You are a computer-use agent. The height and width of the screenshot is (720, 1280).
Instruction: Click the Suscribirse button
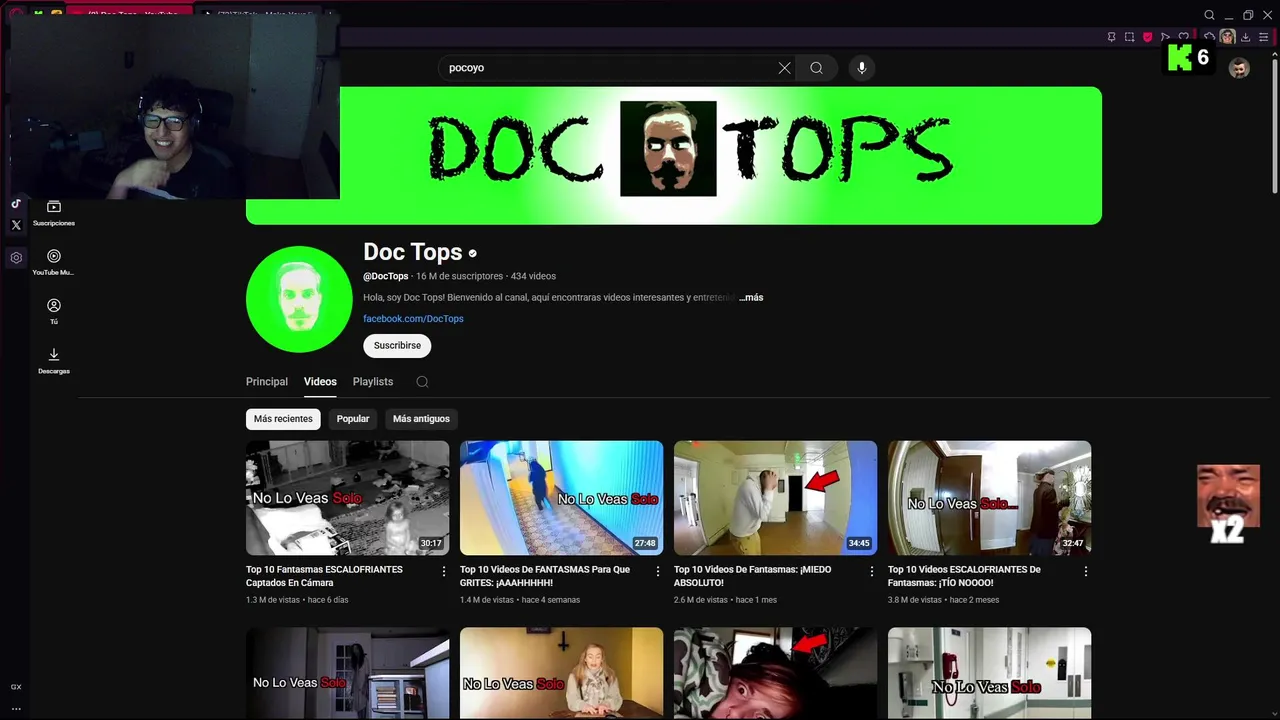pos(397,345)
